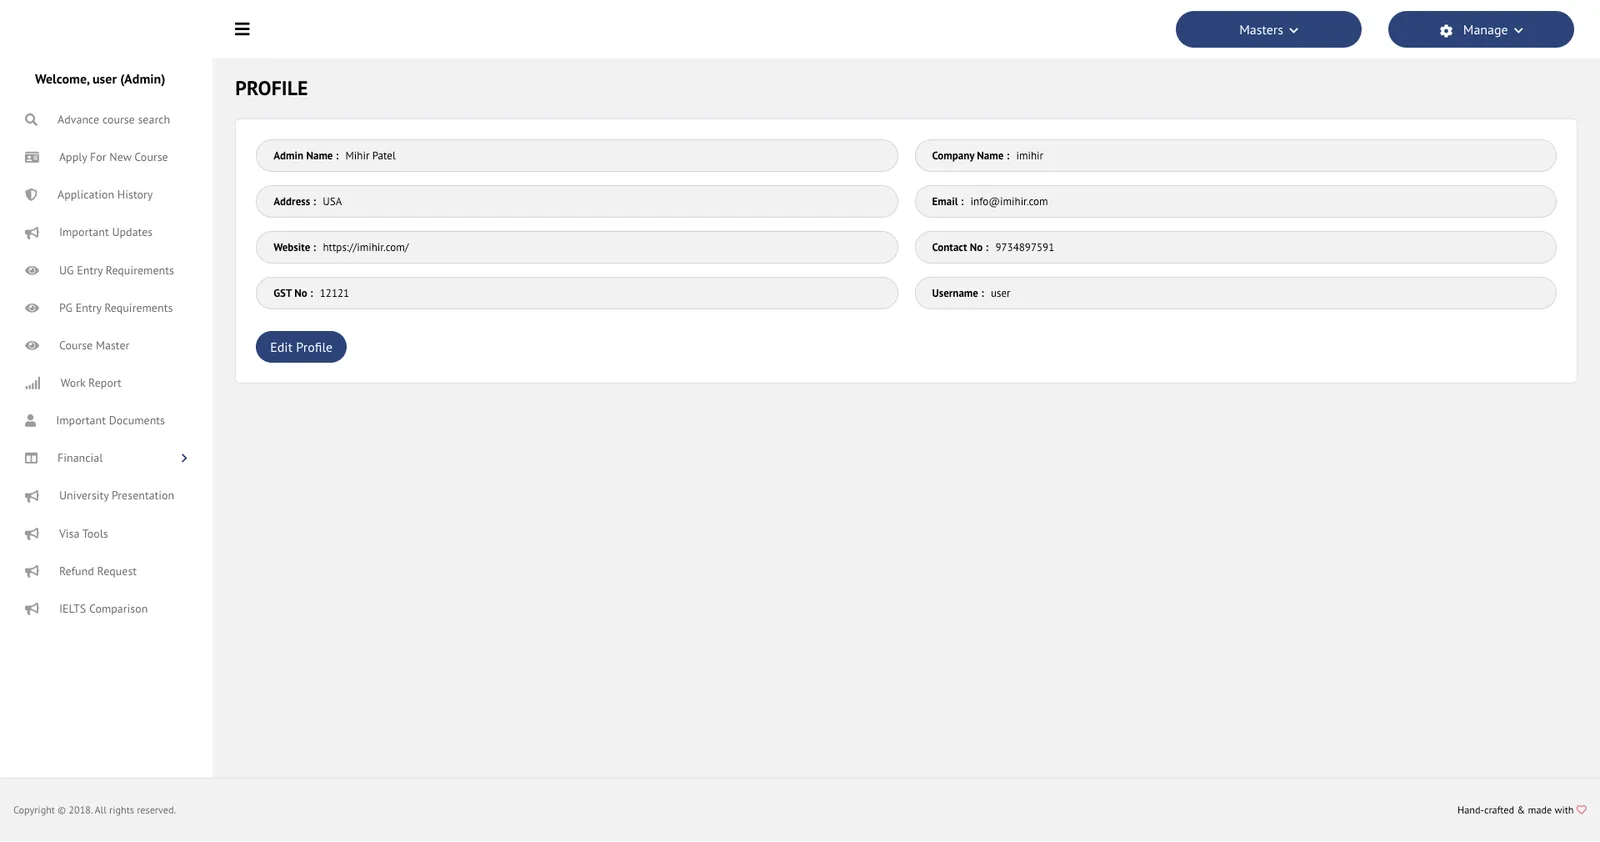
Task: Select Important Updates in sidebar
Action: (x=106, y=233)
